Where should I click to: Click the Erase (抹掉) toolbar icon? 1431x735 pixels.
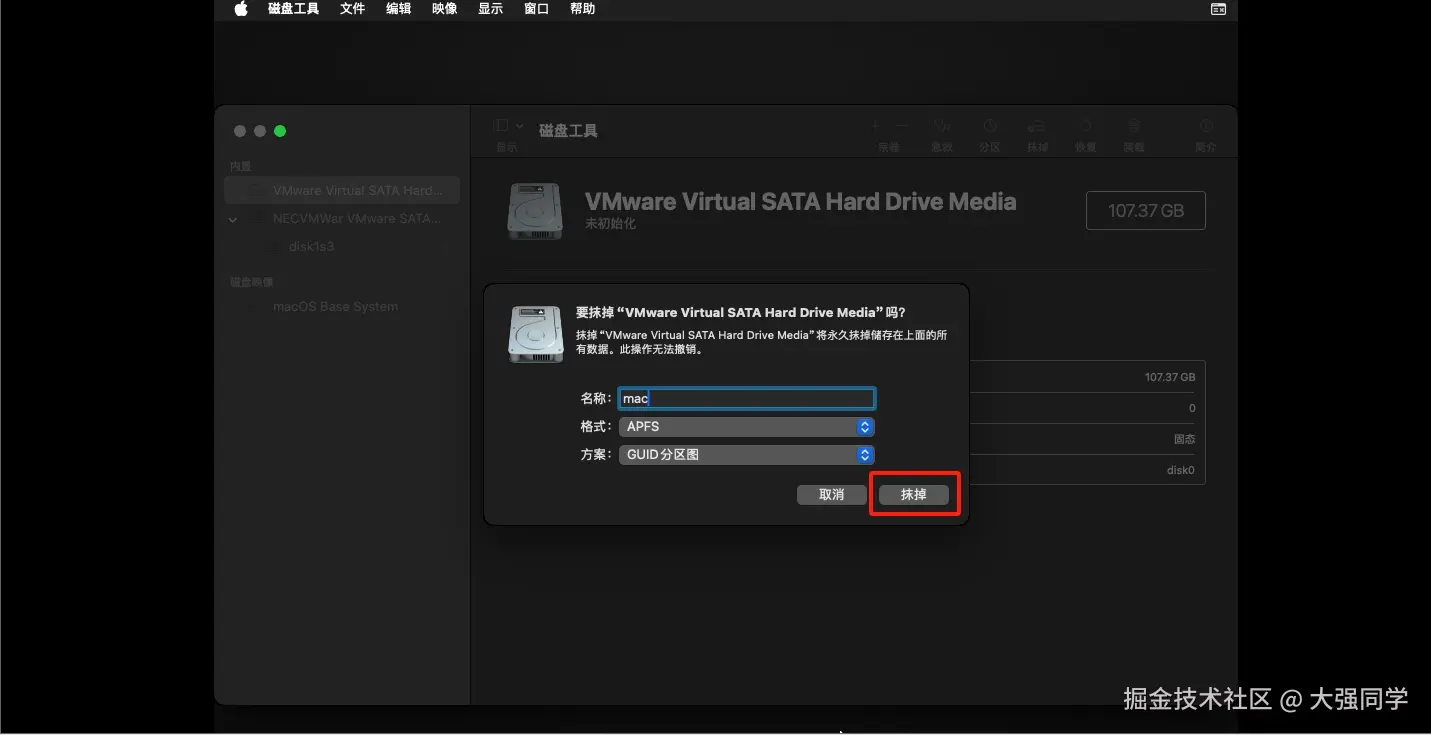point(1037,126)
